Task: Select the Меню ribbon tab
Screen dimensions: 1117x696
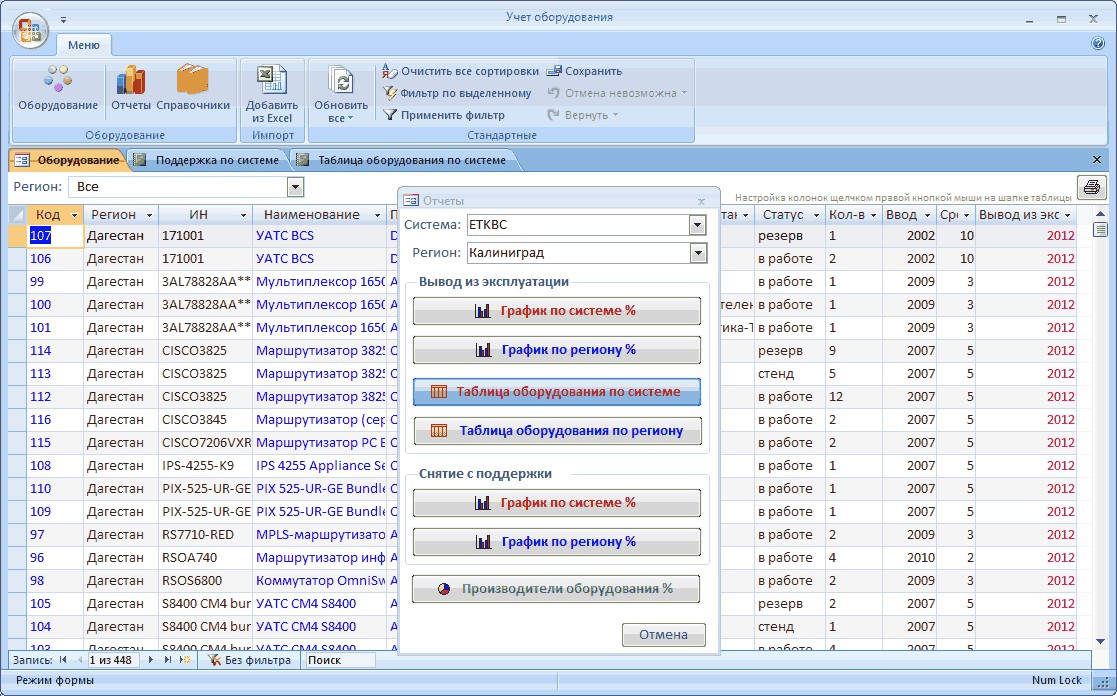Action: pyautogui.click(x=84, y=45)
